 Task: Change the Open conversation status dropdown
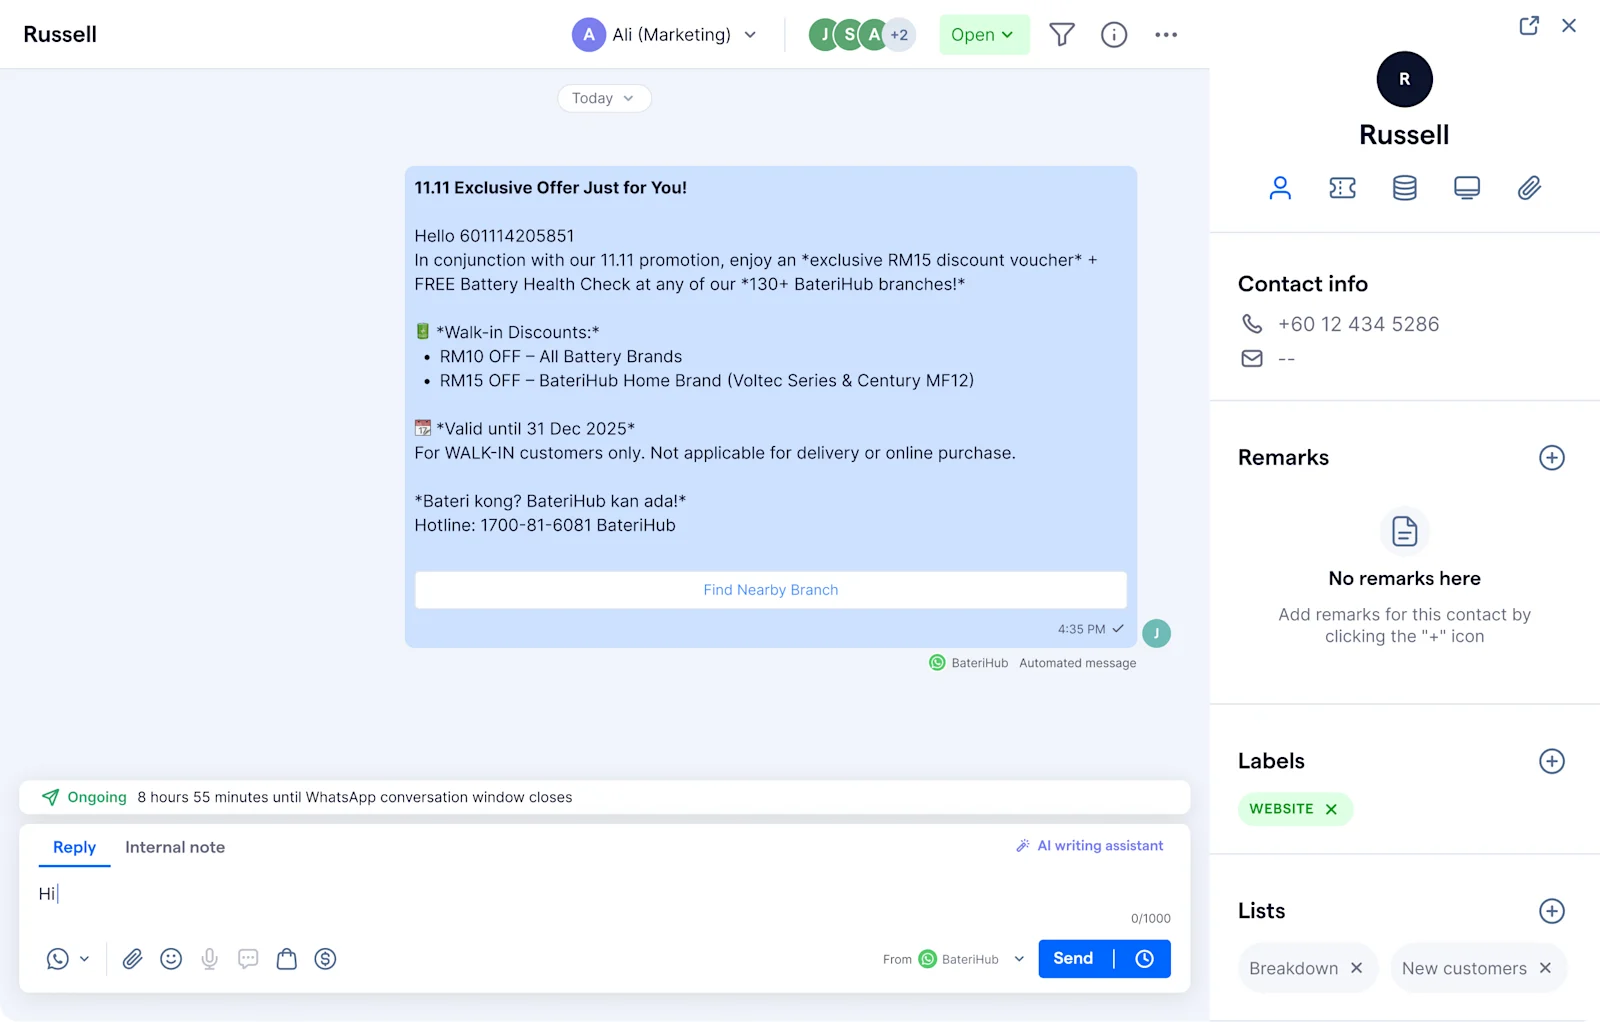[984, 35]
